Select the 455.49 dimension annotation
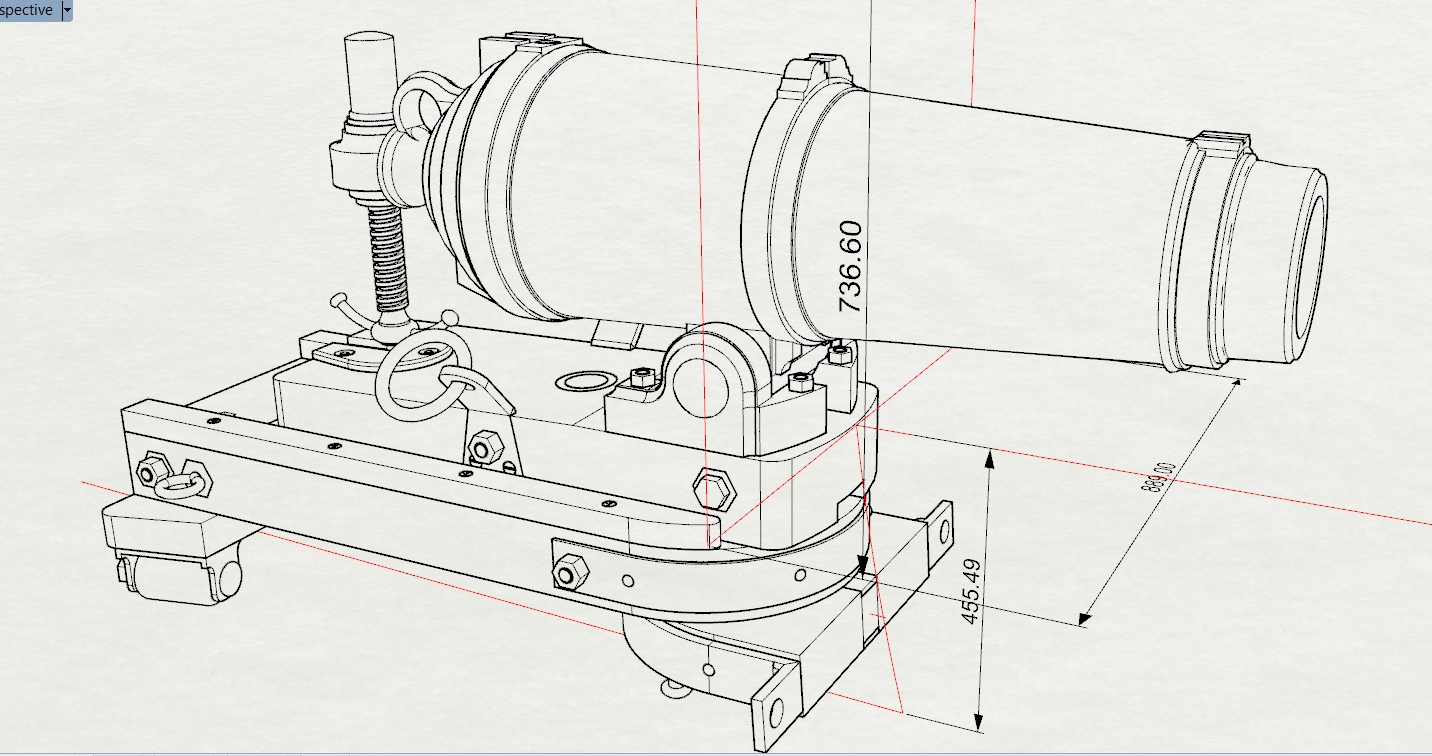1432x756 pixels. pos(971,590)
